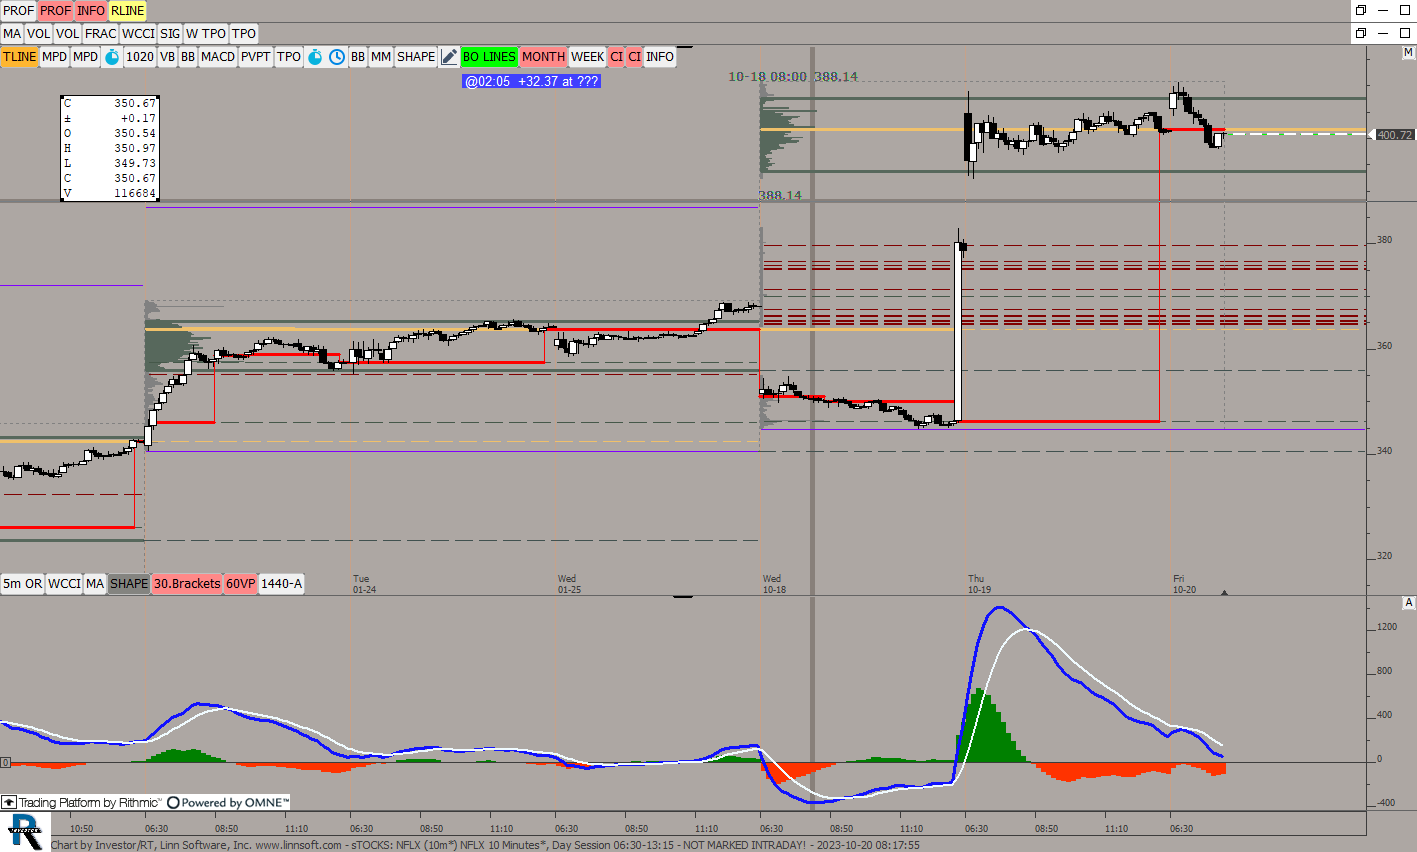Click the MM button

pyautogui.click(x=381, y=57)
